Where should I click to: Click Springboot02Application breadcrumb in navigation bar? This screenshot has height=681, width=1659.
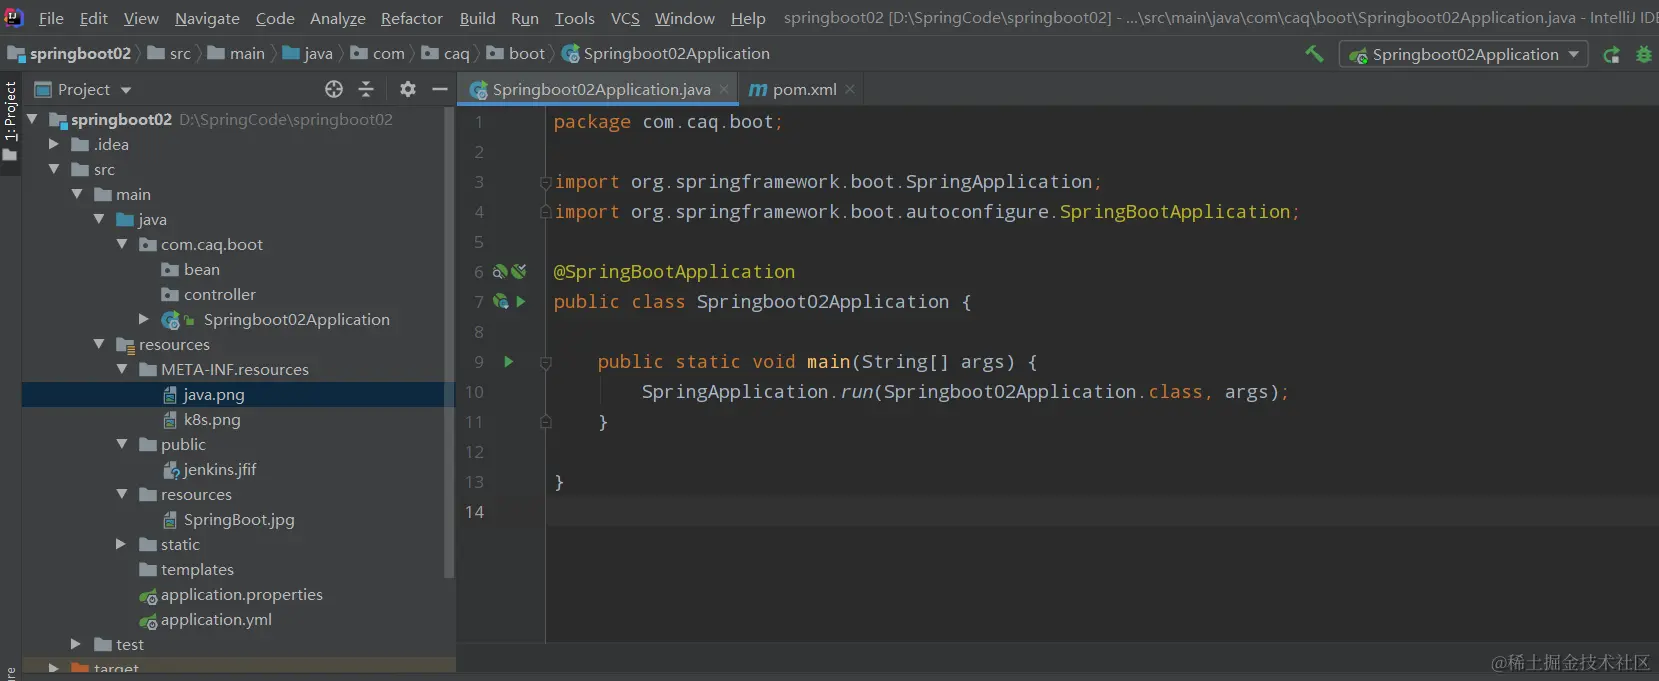point(666,53)
